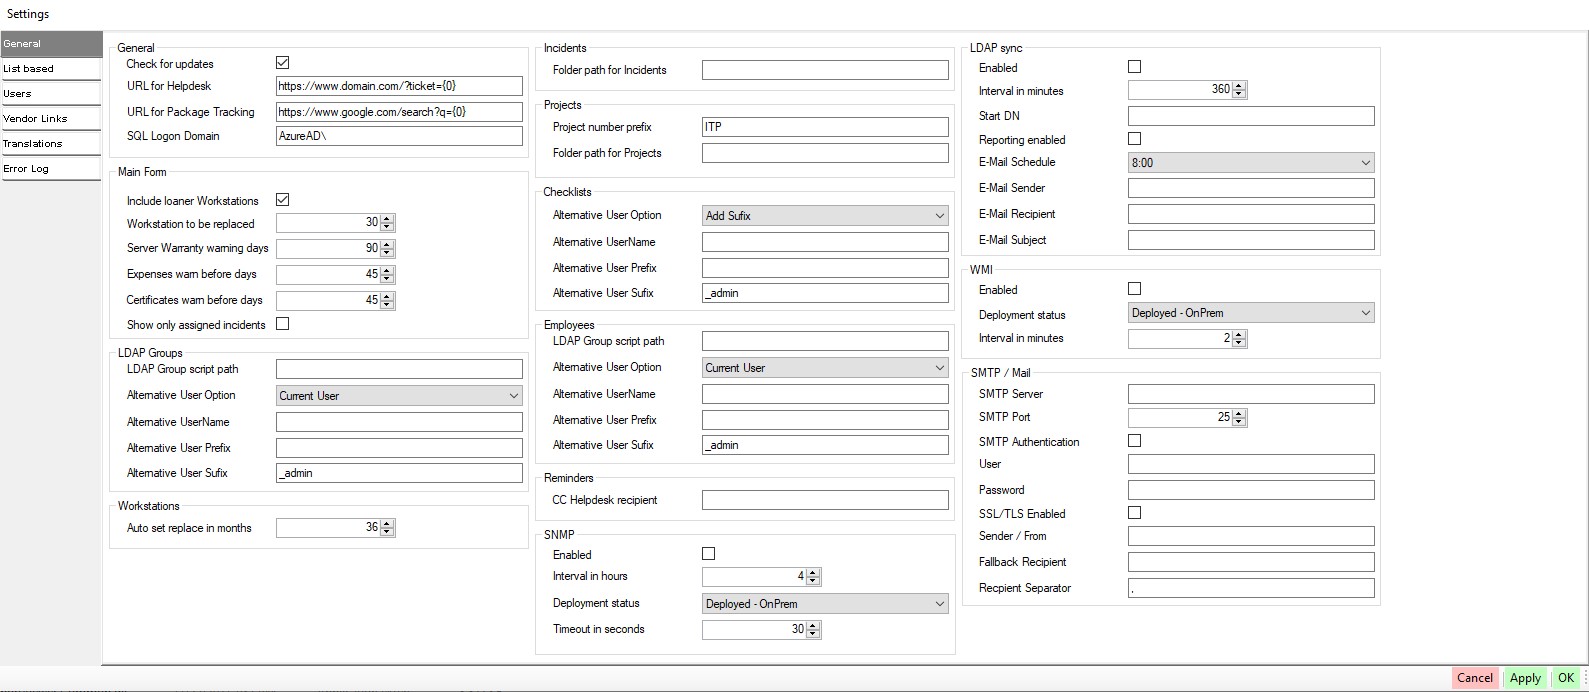Image resolution: width=1589 pixels, height=692 pixels.
Task: Tick Reporting enabled checkbox
Action: tap(1135, 139)
